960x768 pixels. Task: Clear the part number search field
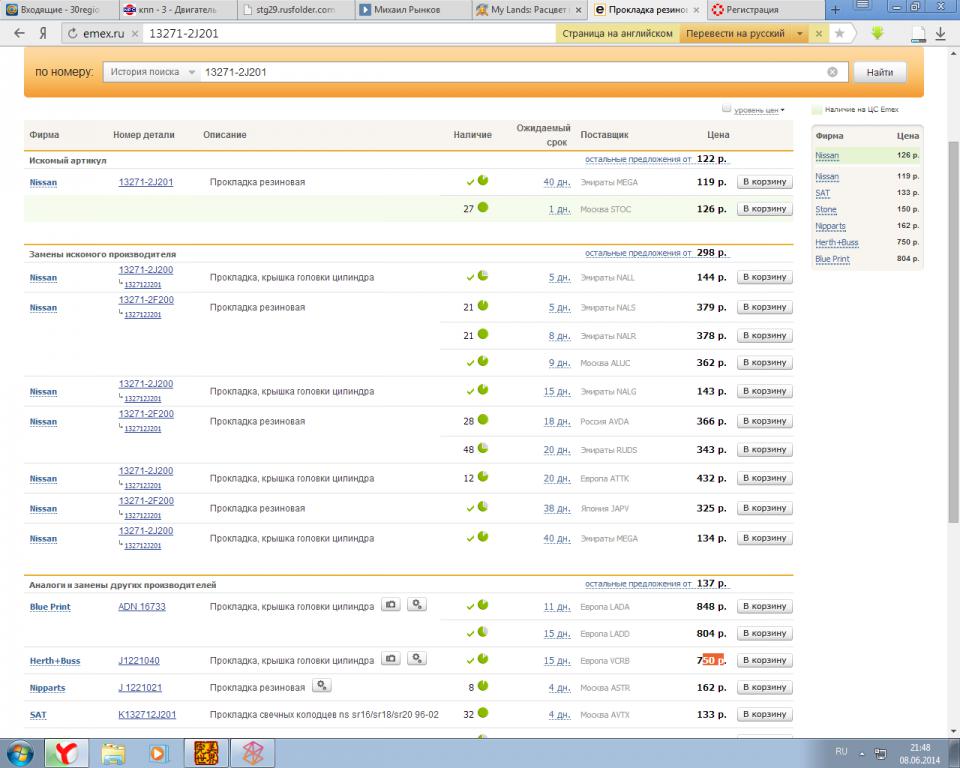[x=833, y=72]
